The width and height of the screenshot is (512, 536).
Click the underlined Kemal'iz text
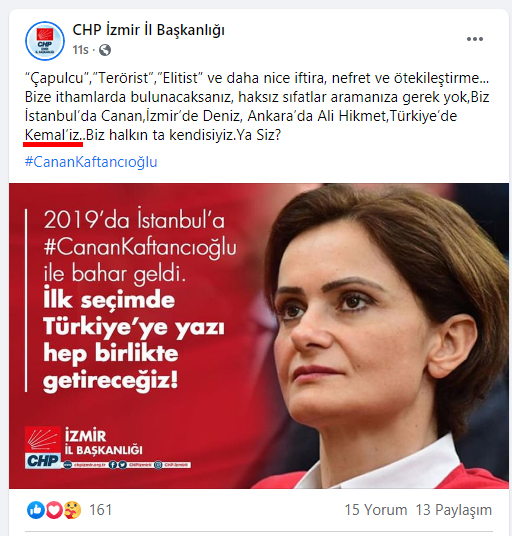click(53, 136)
